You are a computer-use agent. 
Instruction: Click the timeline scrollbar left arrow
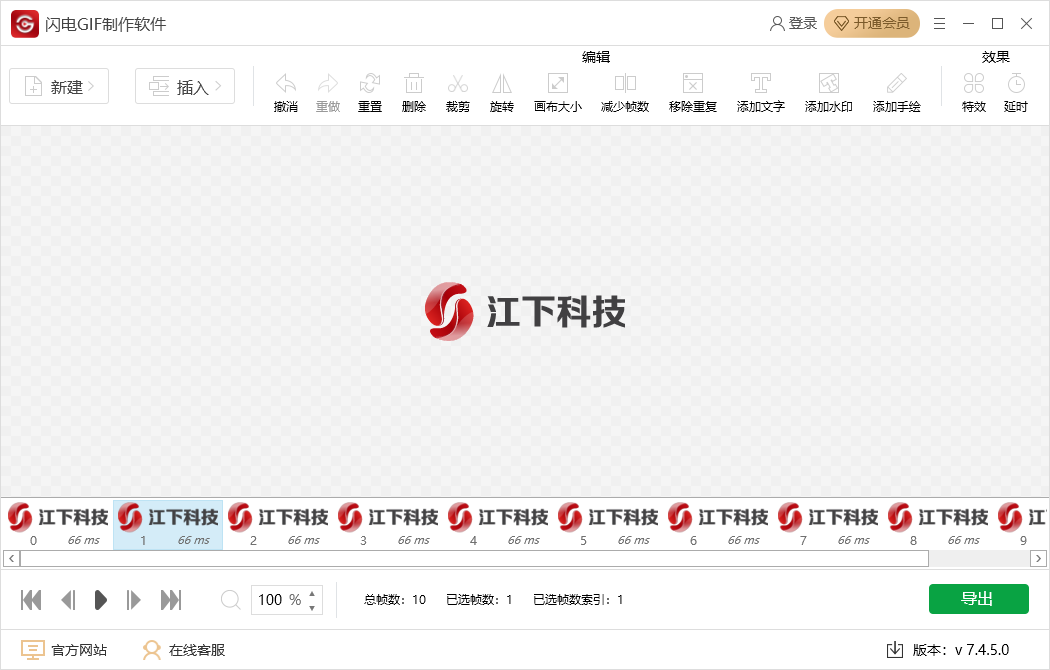(x=11, y=558)
